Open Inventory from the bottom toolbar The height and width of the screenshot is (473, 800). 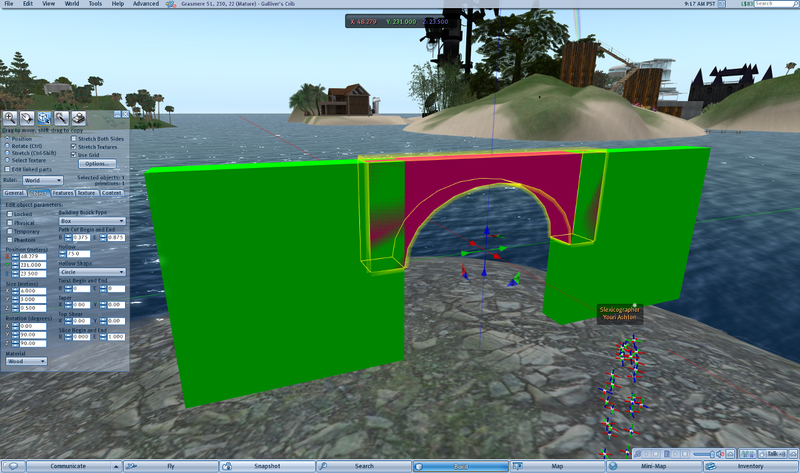pos(750,466)
